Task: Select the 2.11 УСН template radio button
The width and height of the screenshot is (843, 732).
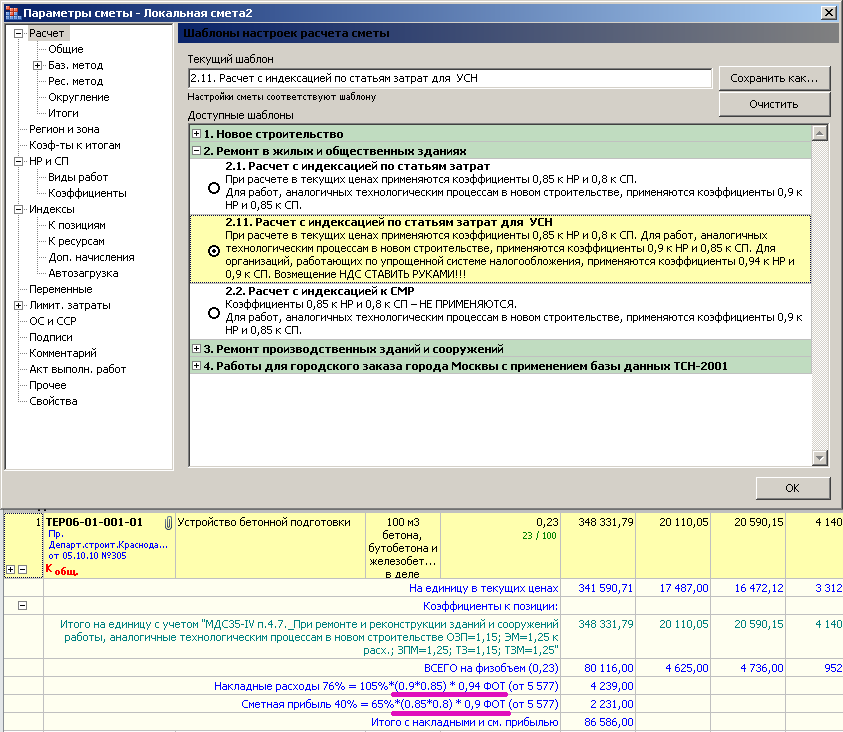Action: coord(213,250)
